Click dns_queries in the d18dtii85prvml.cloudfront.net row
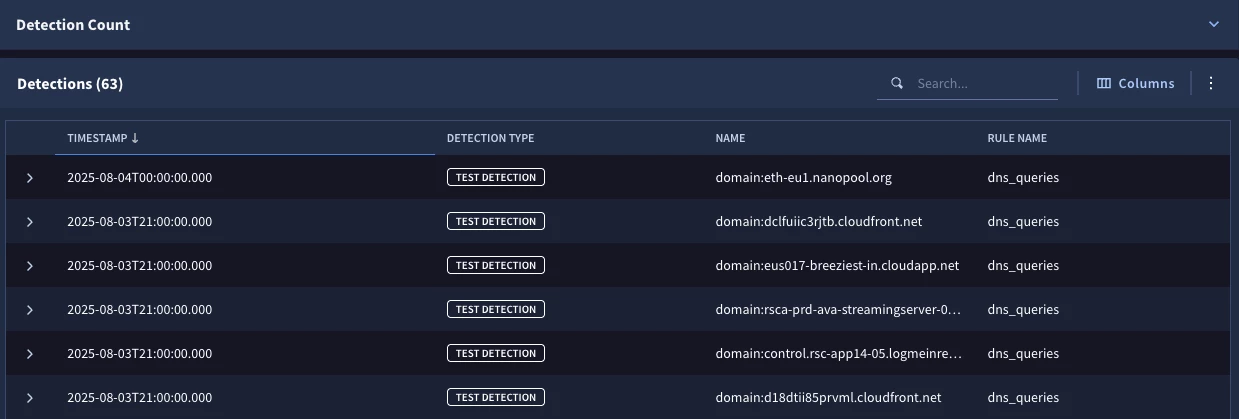 [1023, 398]
